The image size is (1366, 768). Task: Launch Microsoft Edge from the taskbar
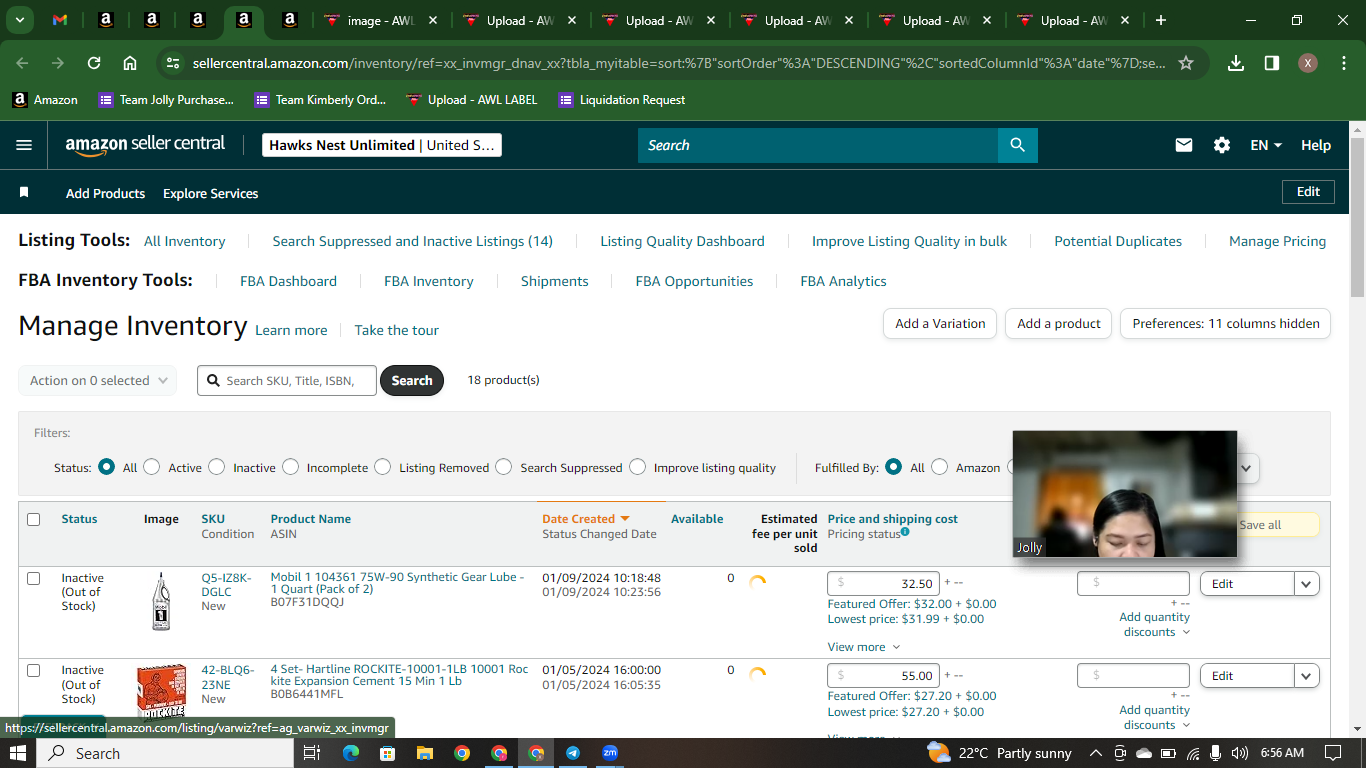(351, 753)
